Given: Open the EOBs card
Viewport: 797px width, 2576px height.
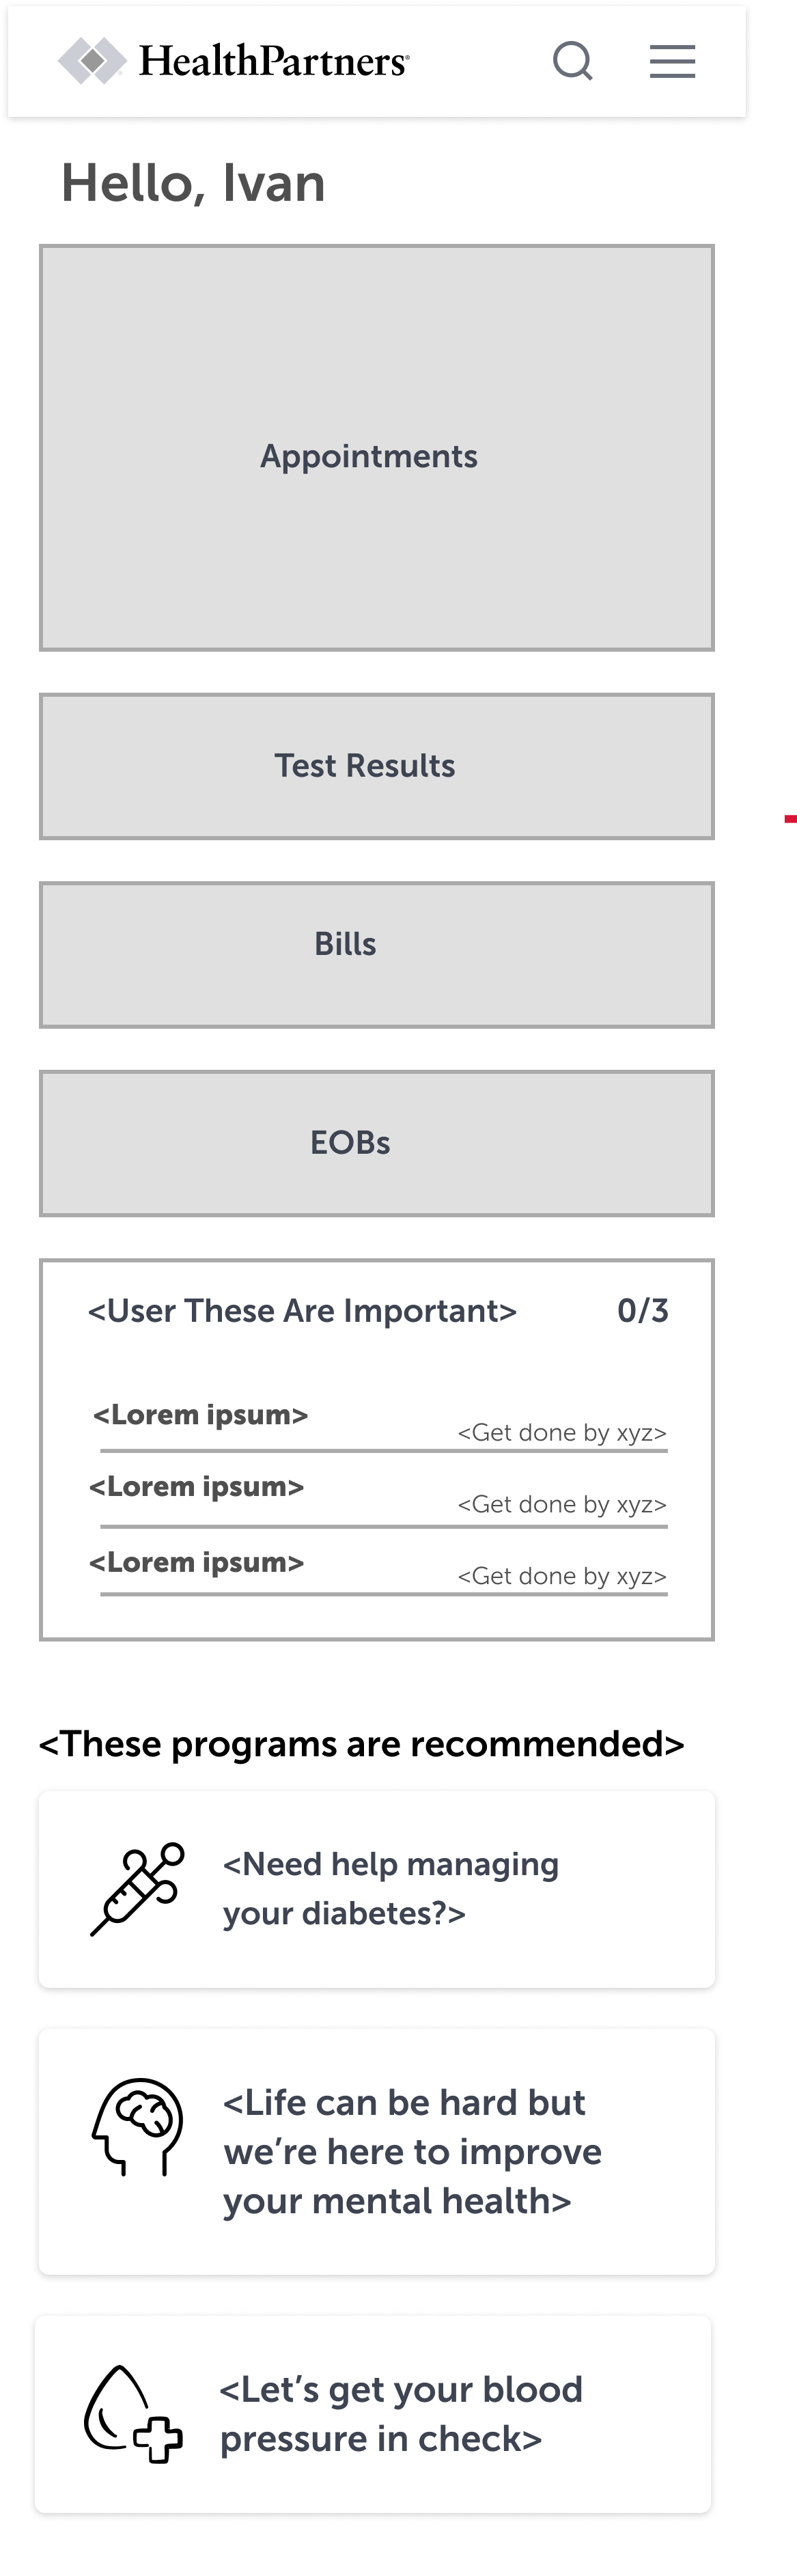Looking at the screenshot, I should pyautogui.click(x=377, y=1142).
